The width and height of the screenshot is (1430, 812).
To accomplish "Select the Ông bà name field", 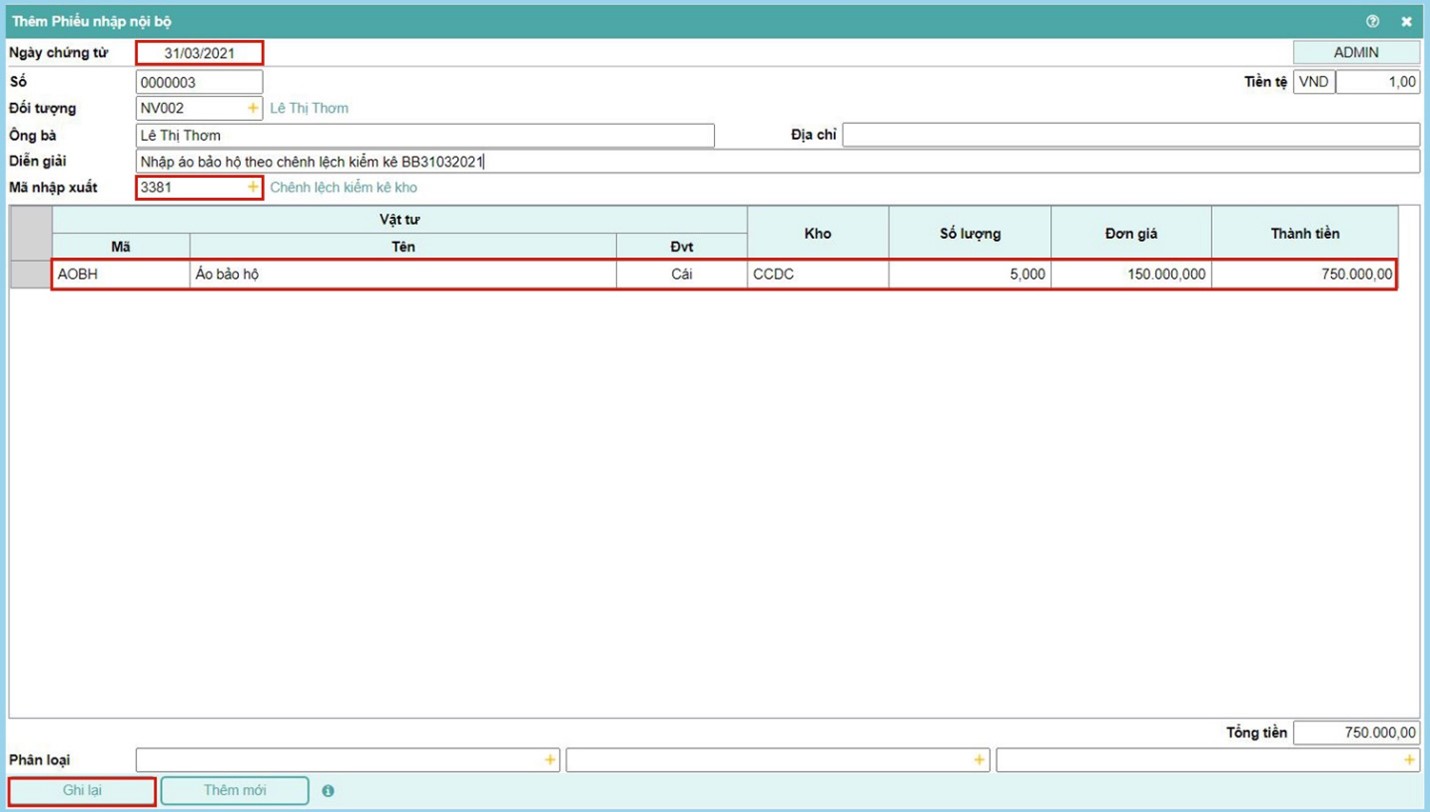I will point(424,135).
